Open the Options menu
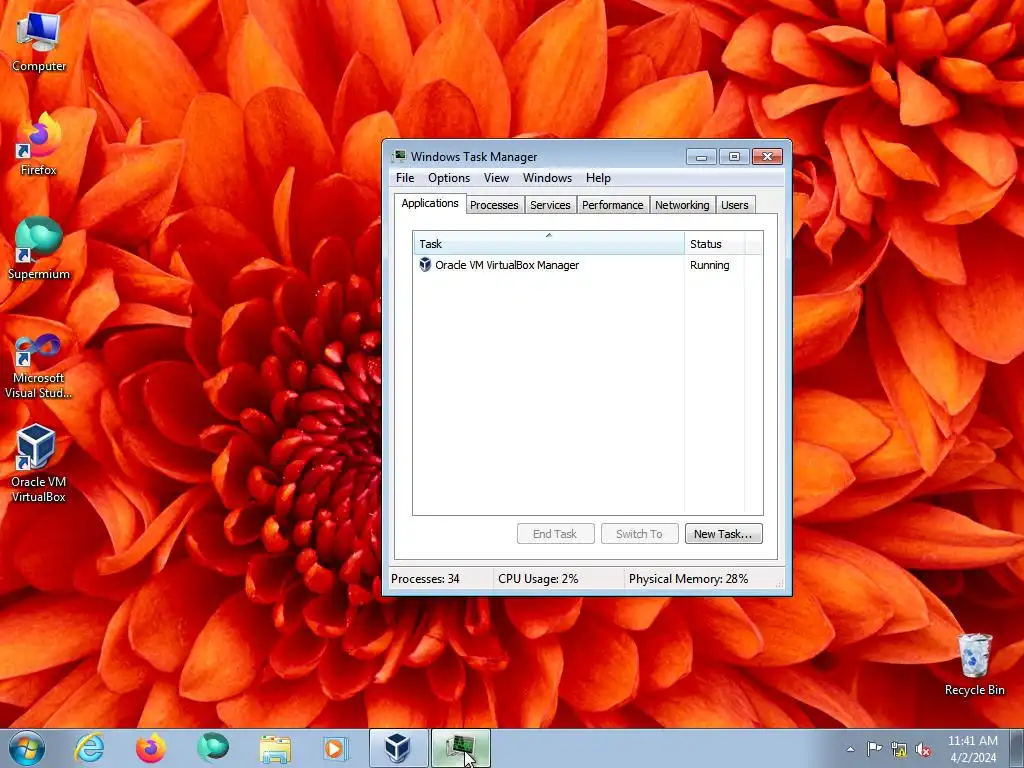 449,178
